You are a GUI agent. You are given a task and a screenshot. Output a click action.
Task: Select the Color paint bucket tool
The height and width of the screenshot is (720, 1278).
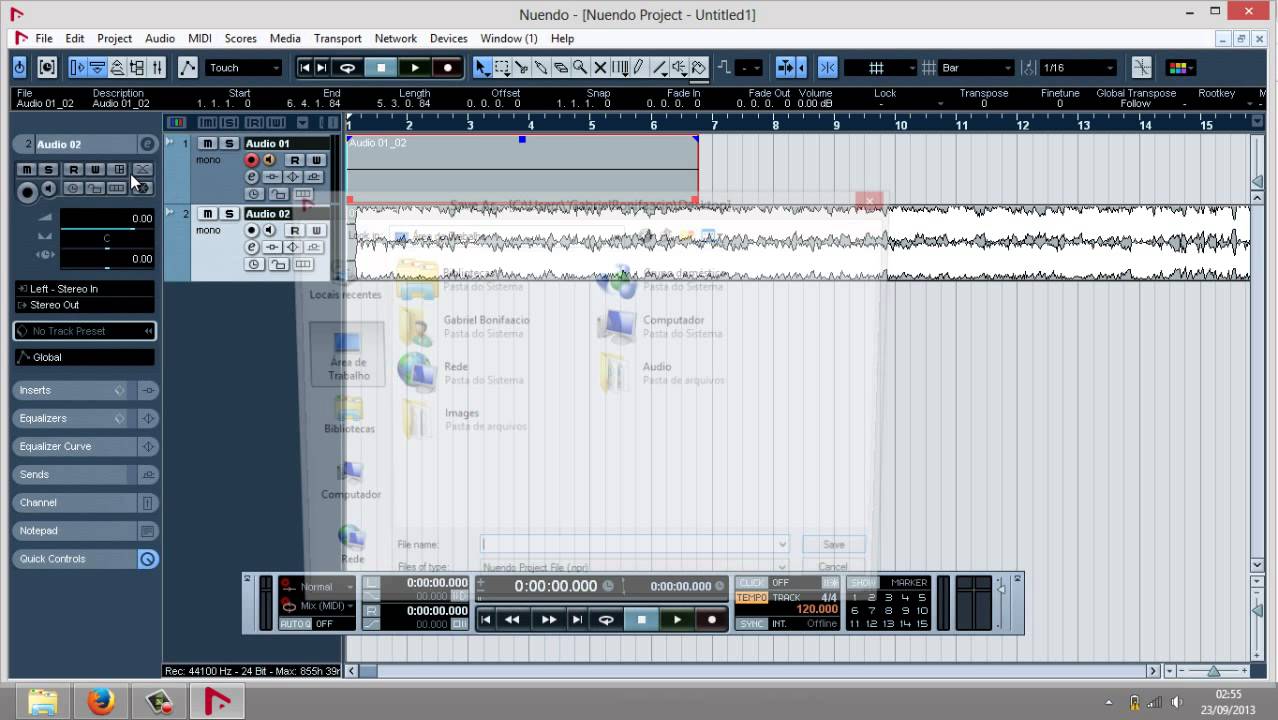[698, 68]
